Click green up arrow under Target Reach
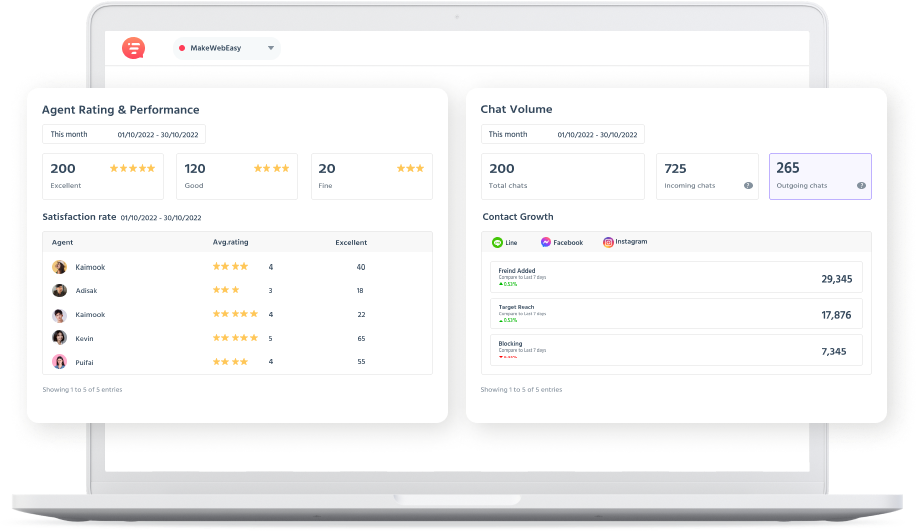Image resolution: width=919 pixels, height=531 pixels. tap(501, 321)
